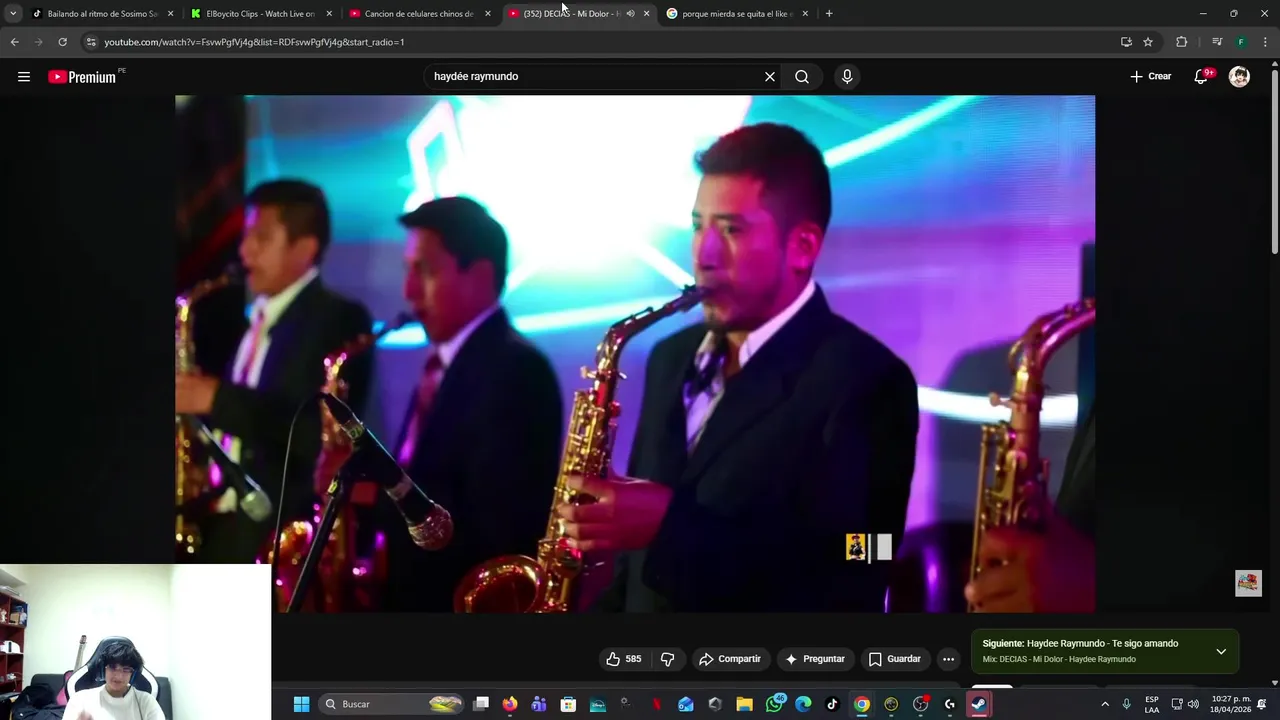Share the video via Compartir

[x=730, y=659]
